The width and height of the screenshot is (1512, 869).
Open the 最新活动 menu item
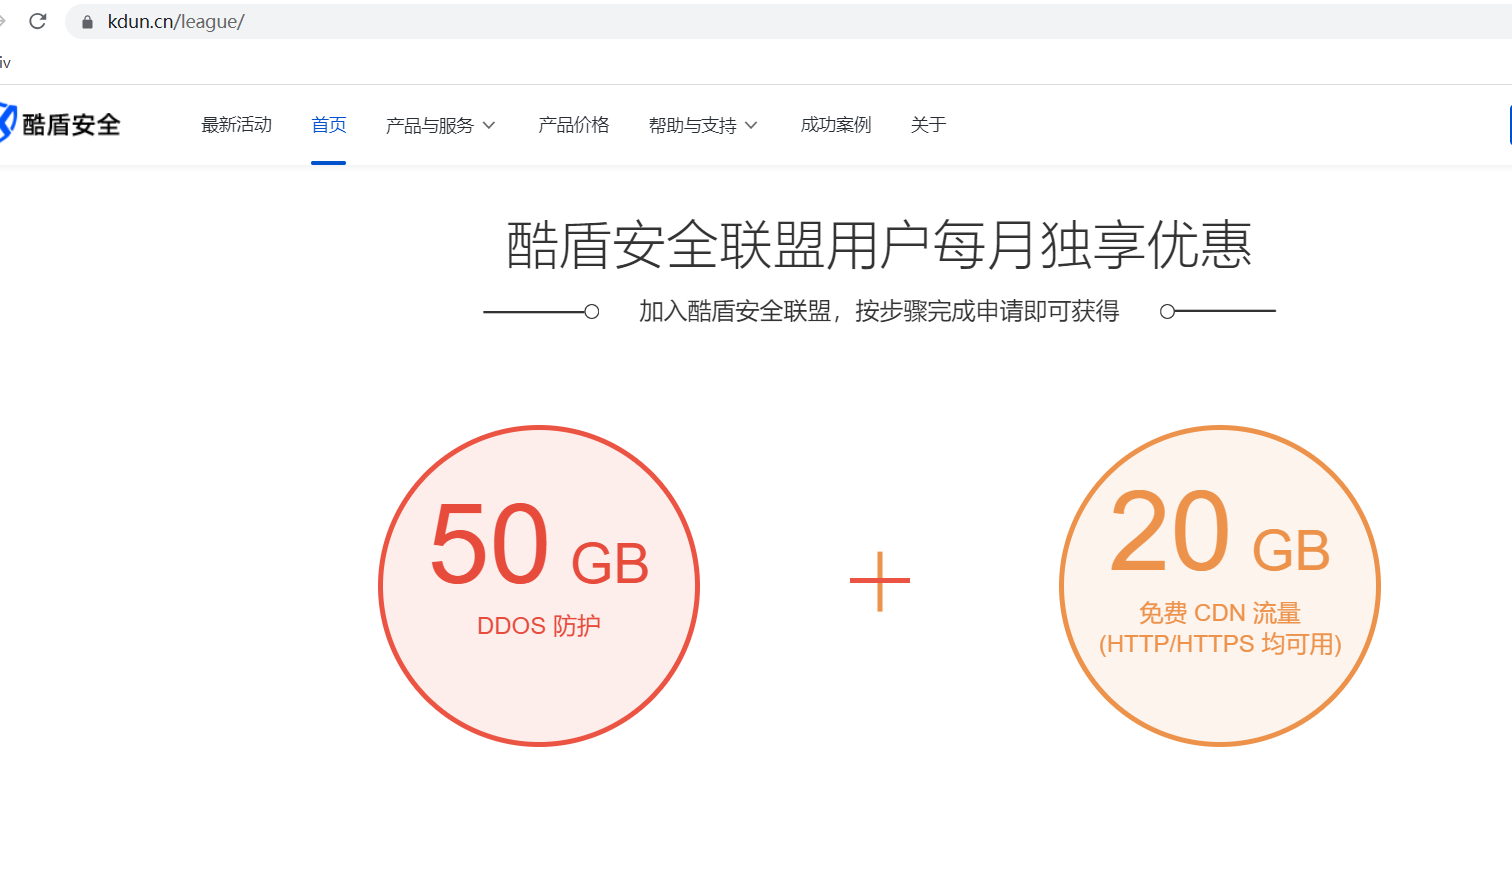[236, 125]
